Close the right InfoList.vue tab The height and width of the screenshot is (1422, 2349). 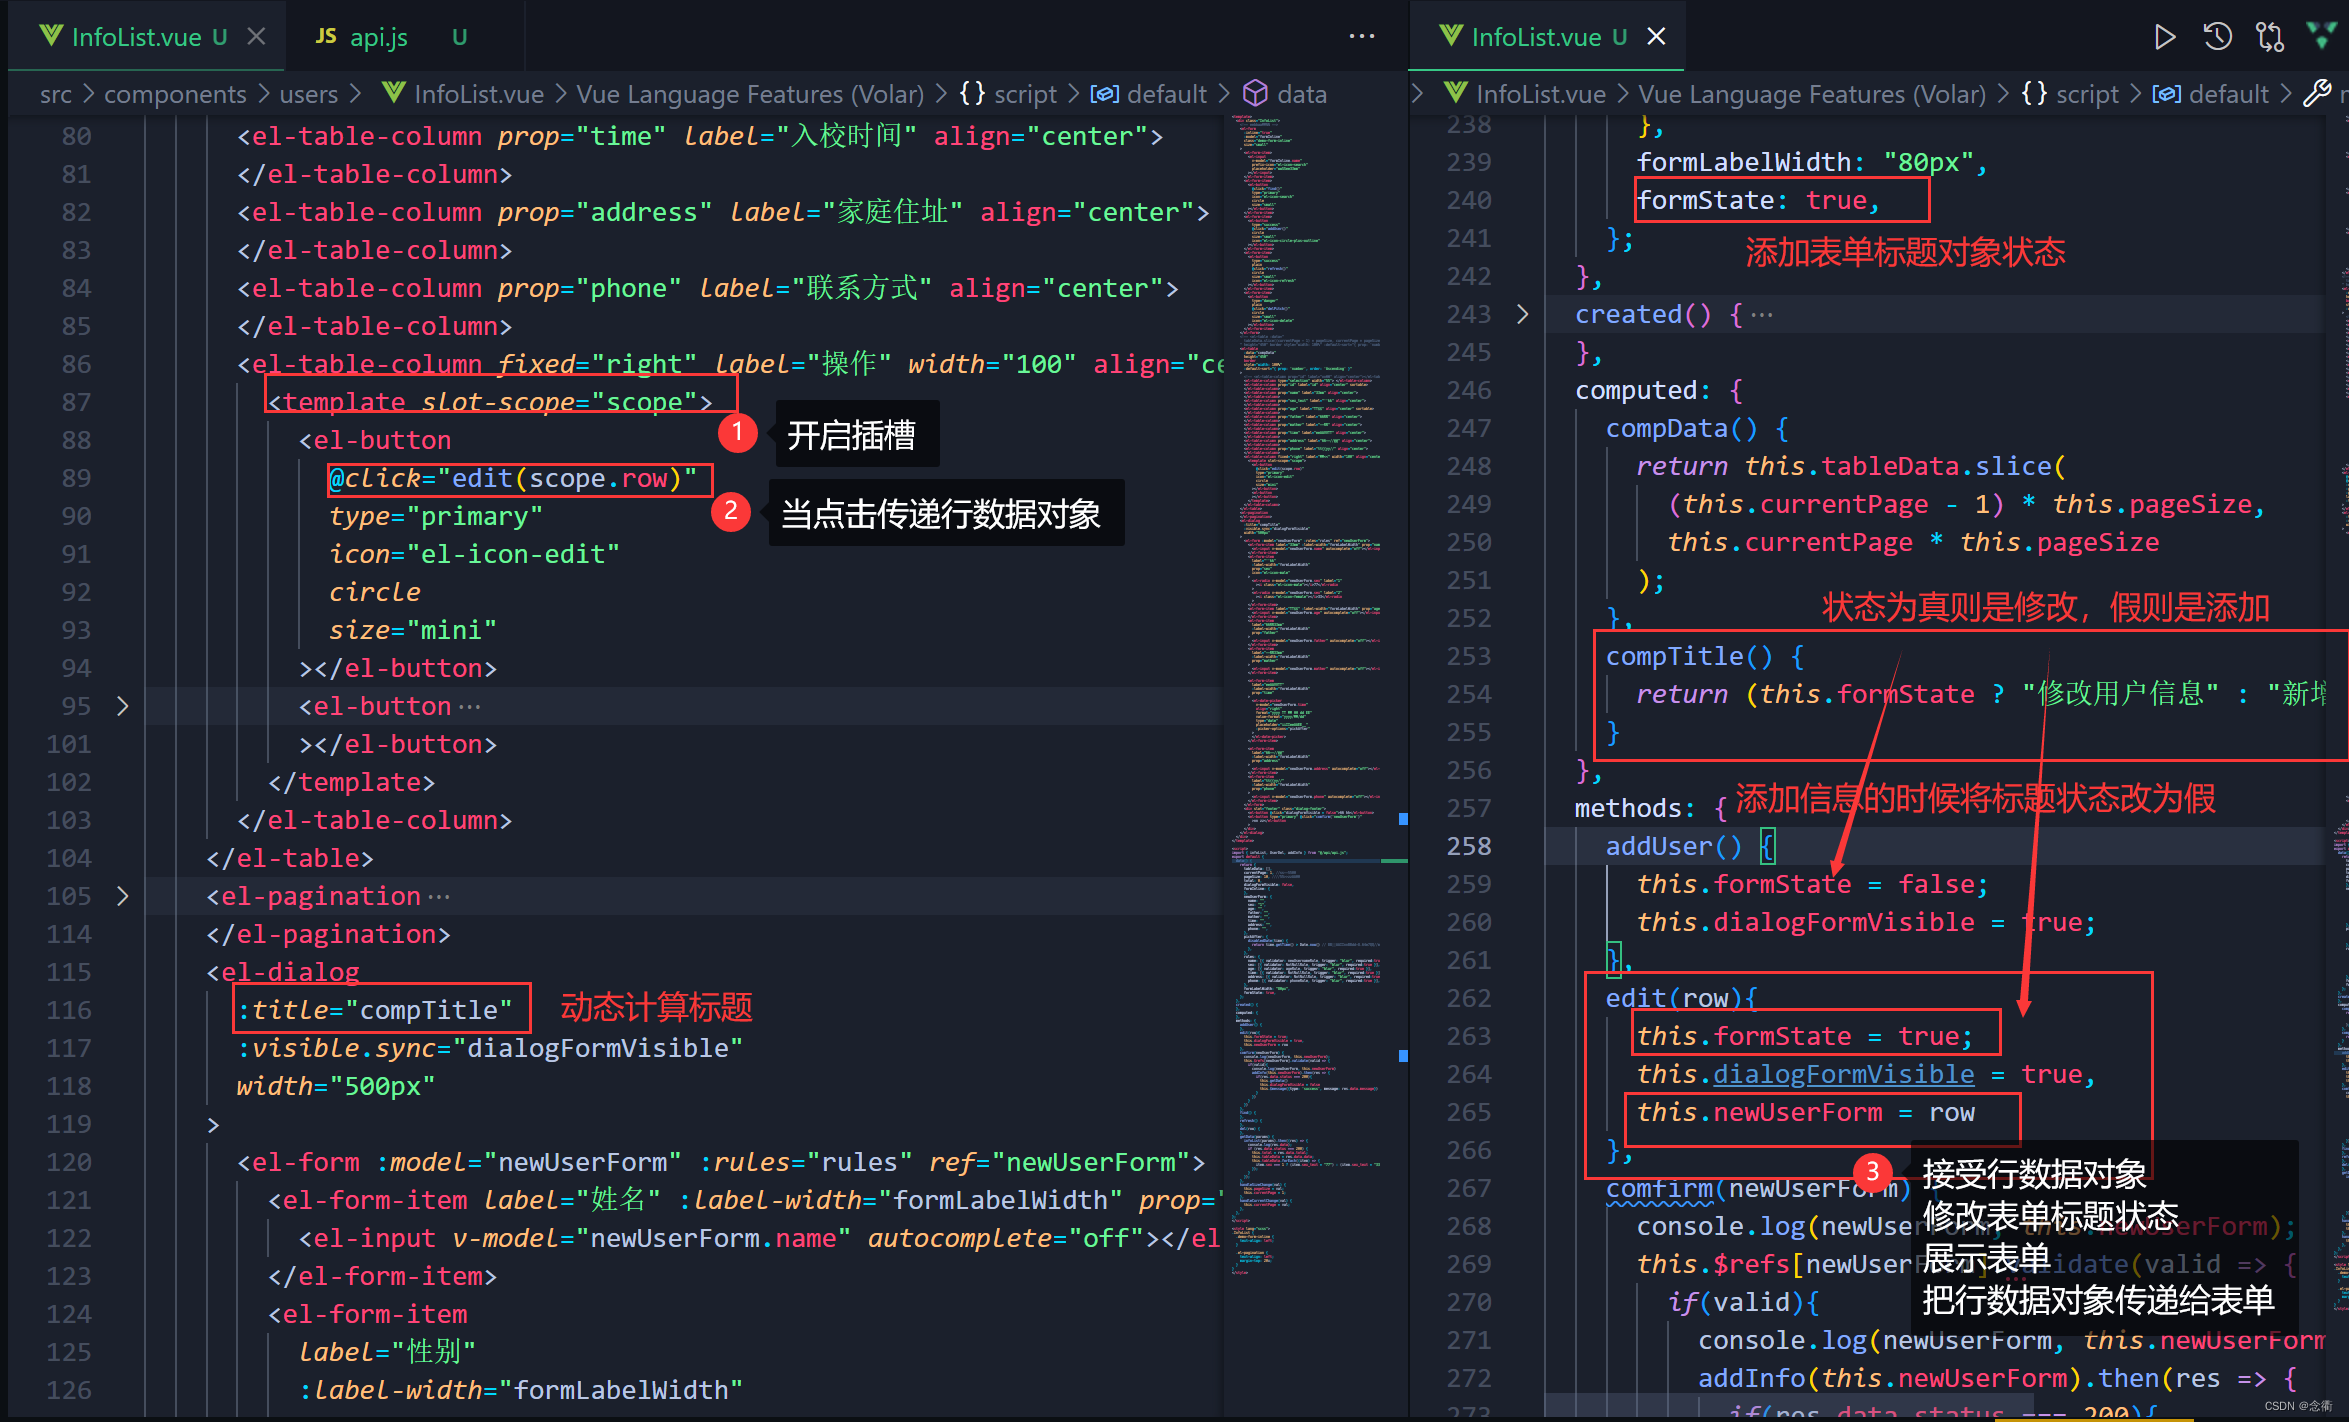pyautogui.click(x=1656, y=37)
